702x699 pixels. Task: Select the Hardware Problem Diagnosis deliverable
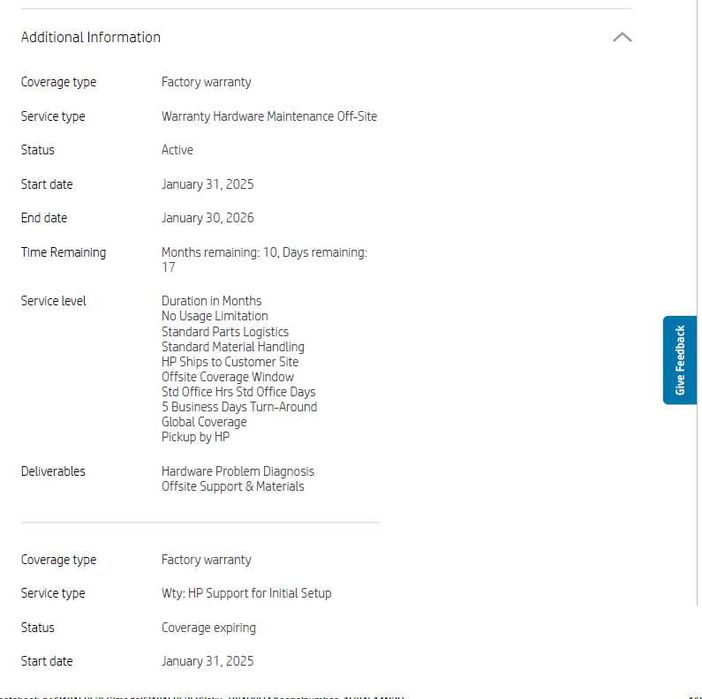click(x=237, y=471)
